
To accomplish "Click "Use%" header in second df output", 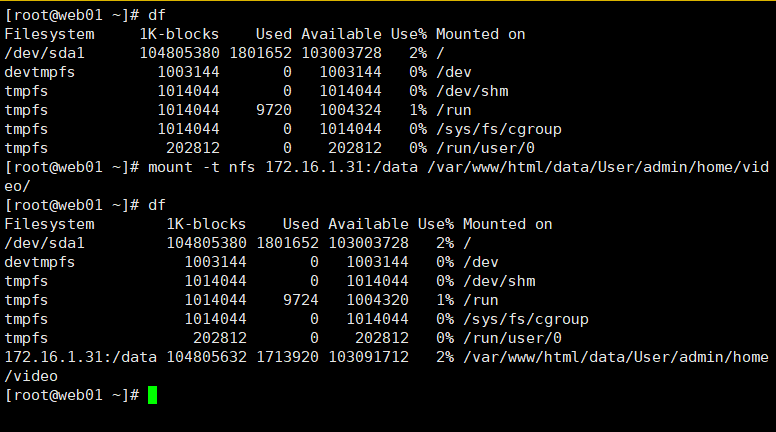I will tap(436, 224).
